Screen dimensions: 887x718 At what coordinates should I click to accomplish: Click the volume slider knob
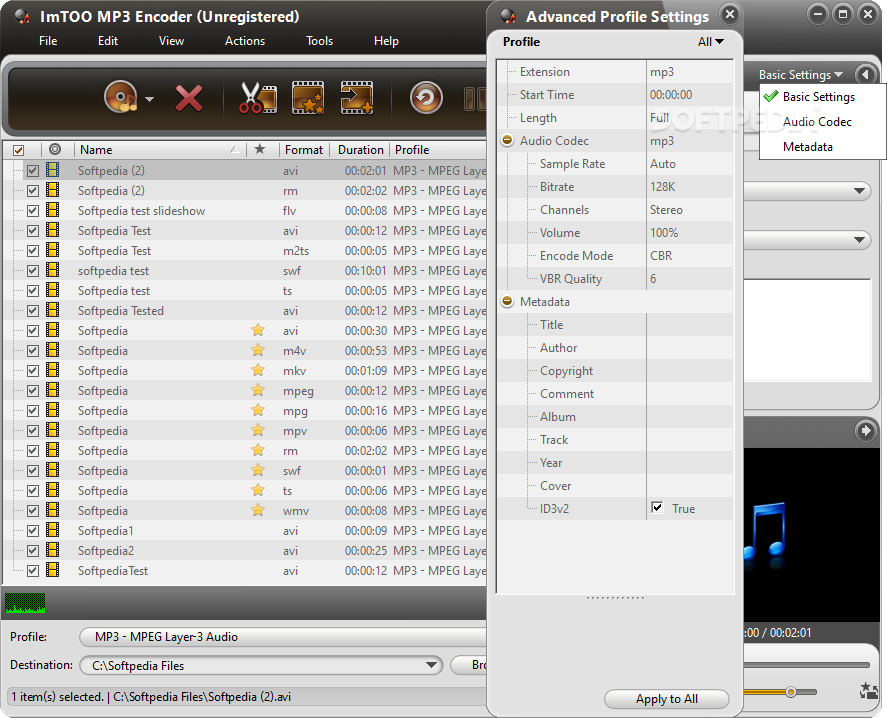[791, 691]
